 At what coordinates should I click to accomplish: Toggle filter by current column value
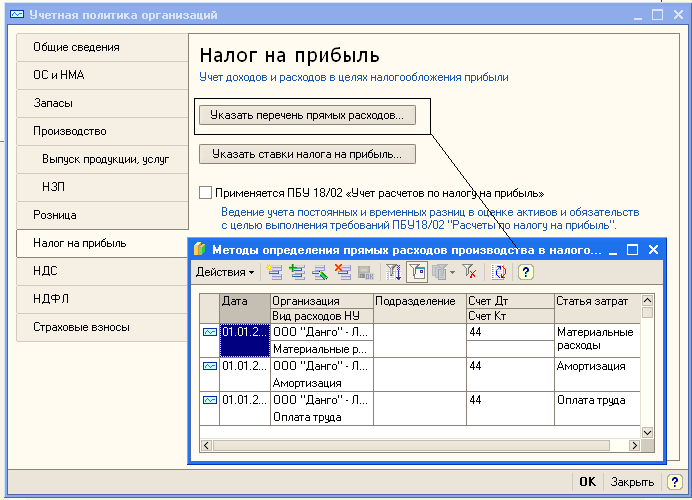coord(416,272)
